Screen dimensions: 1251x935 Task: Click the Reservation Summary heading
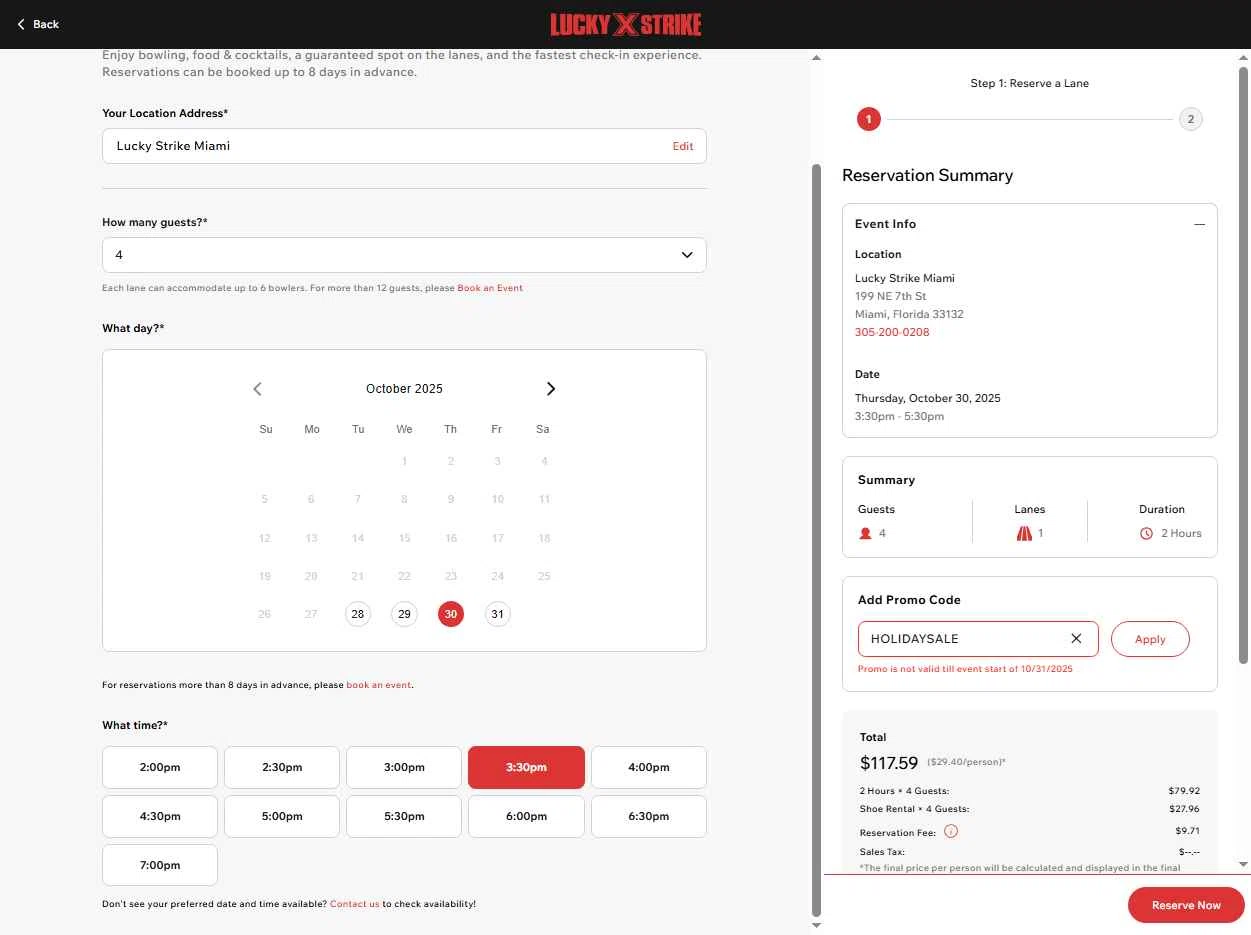[927, 175]
